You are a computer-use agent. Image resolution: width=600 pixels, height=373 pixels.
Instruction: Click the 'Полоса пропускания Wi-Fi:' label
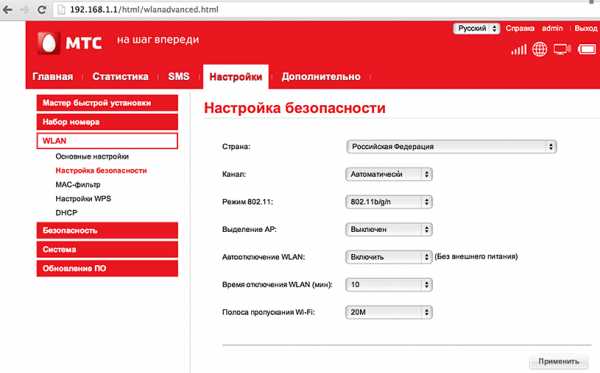tap(268, 312)
